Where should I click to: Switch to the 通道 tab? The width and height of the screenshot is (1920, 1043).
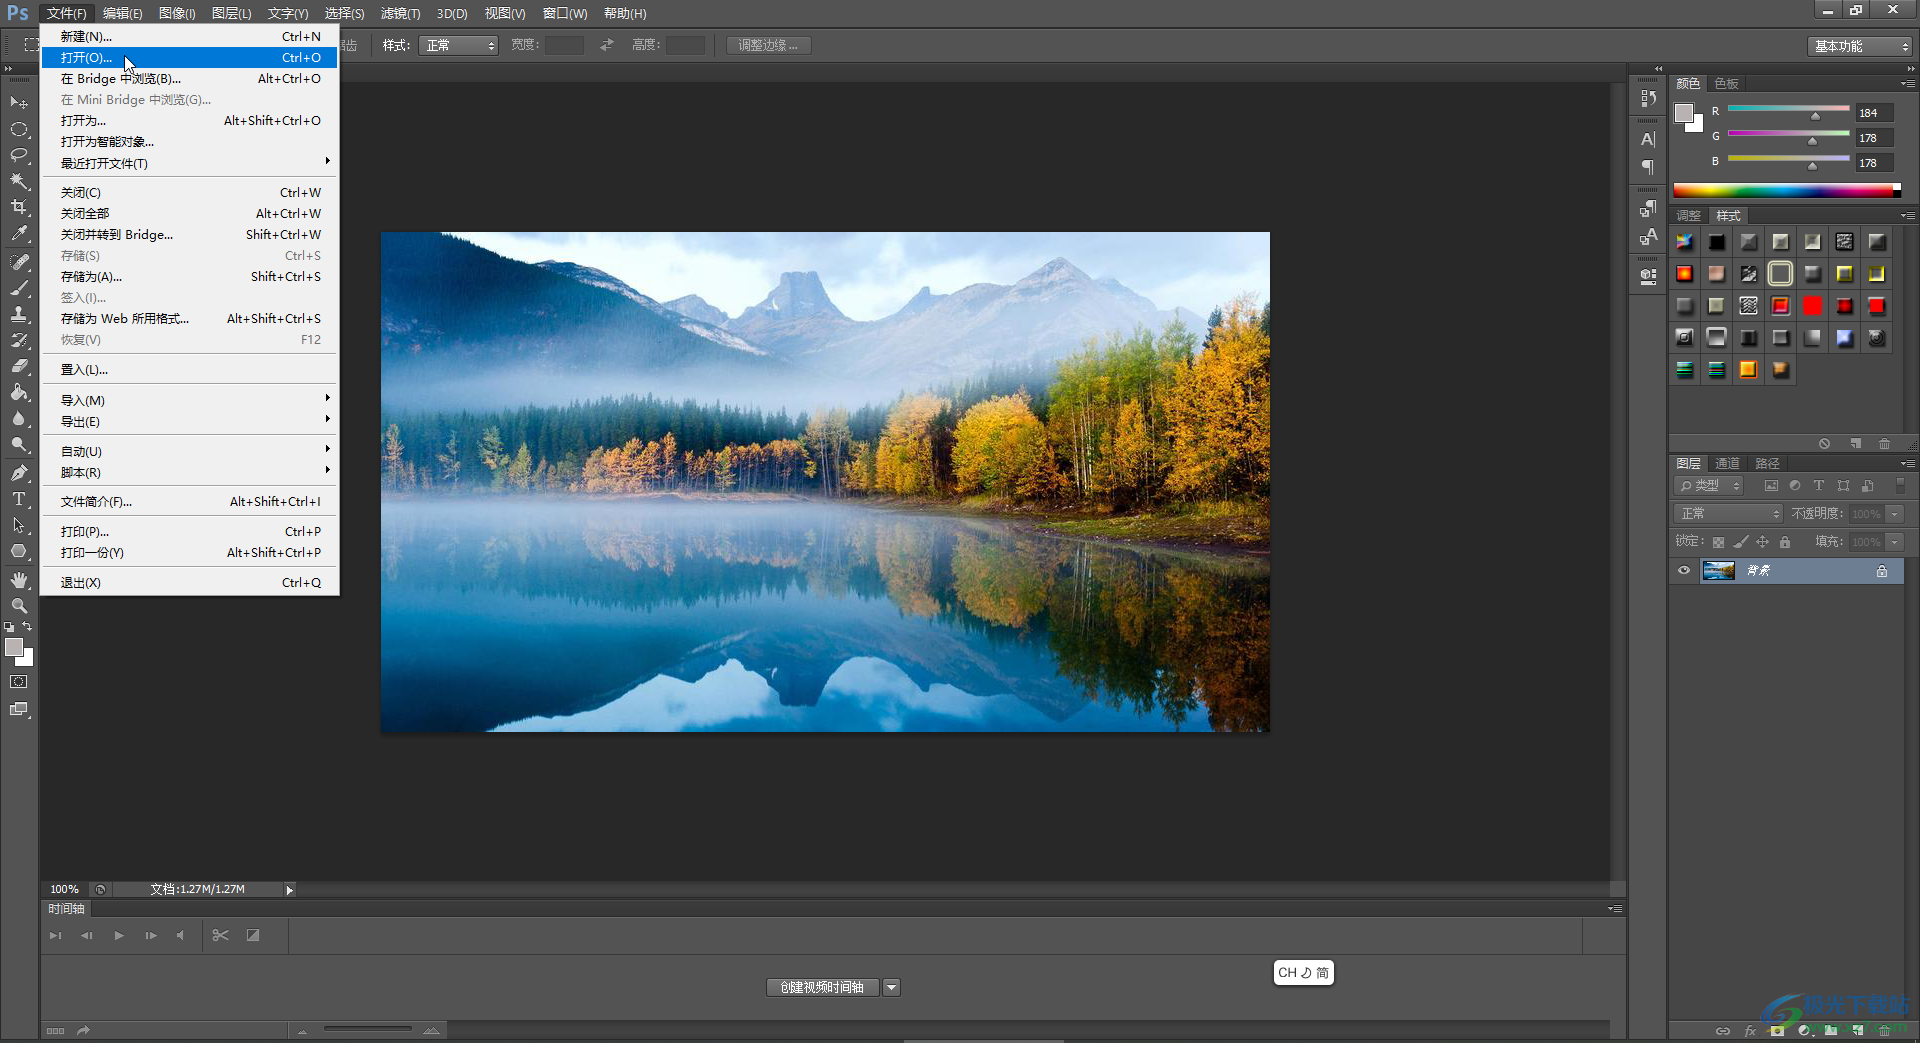pyautogui.click(x=1727, y=464)
